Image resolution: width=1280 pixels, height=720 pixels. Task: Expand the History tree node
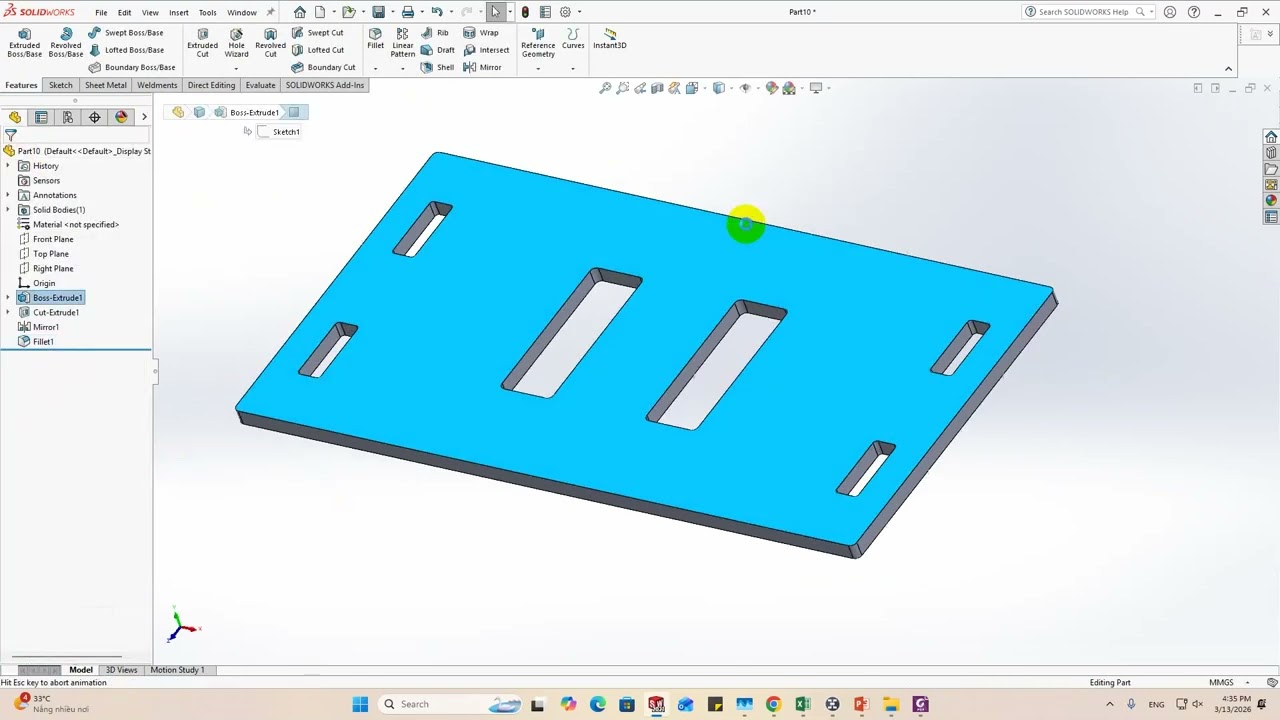(x=8, y=166)
